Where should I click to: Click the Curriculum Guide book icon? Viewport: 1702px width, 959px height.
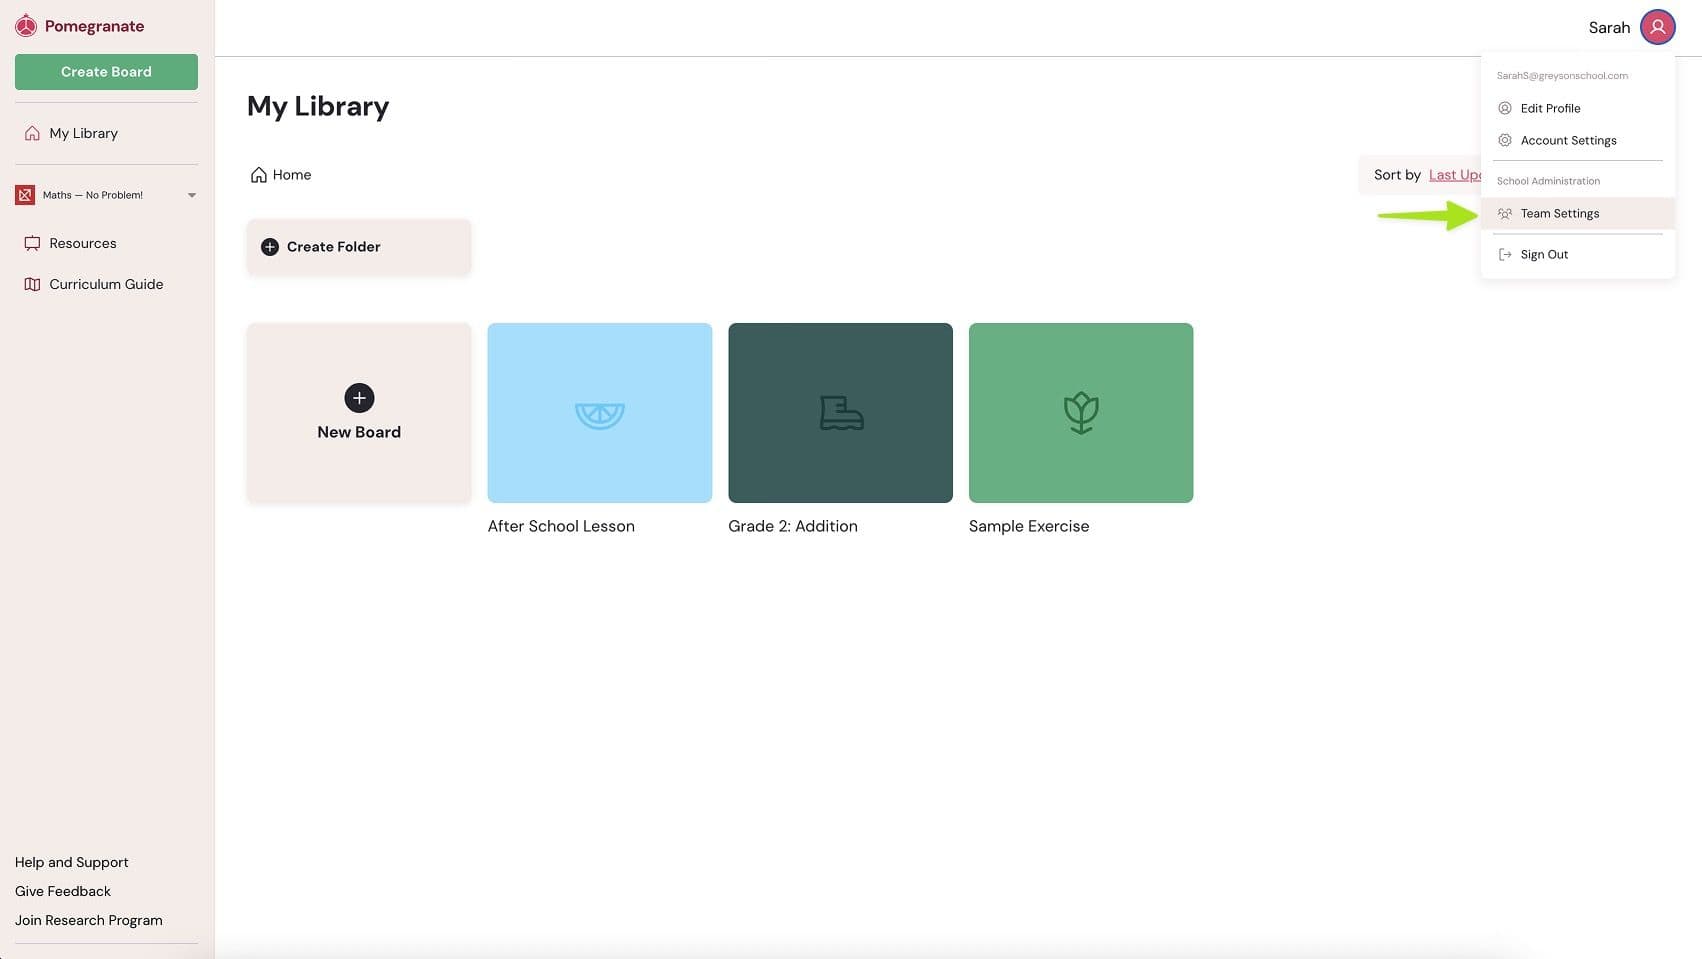click(x=32, y=284)
